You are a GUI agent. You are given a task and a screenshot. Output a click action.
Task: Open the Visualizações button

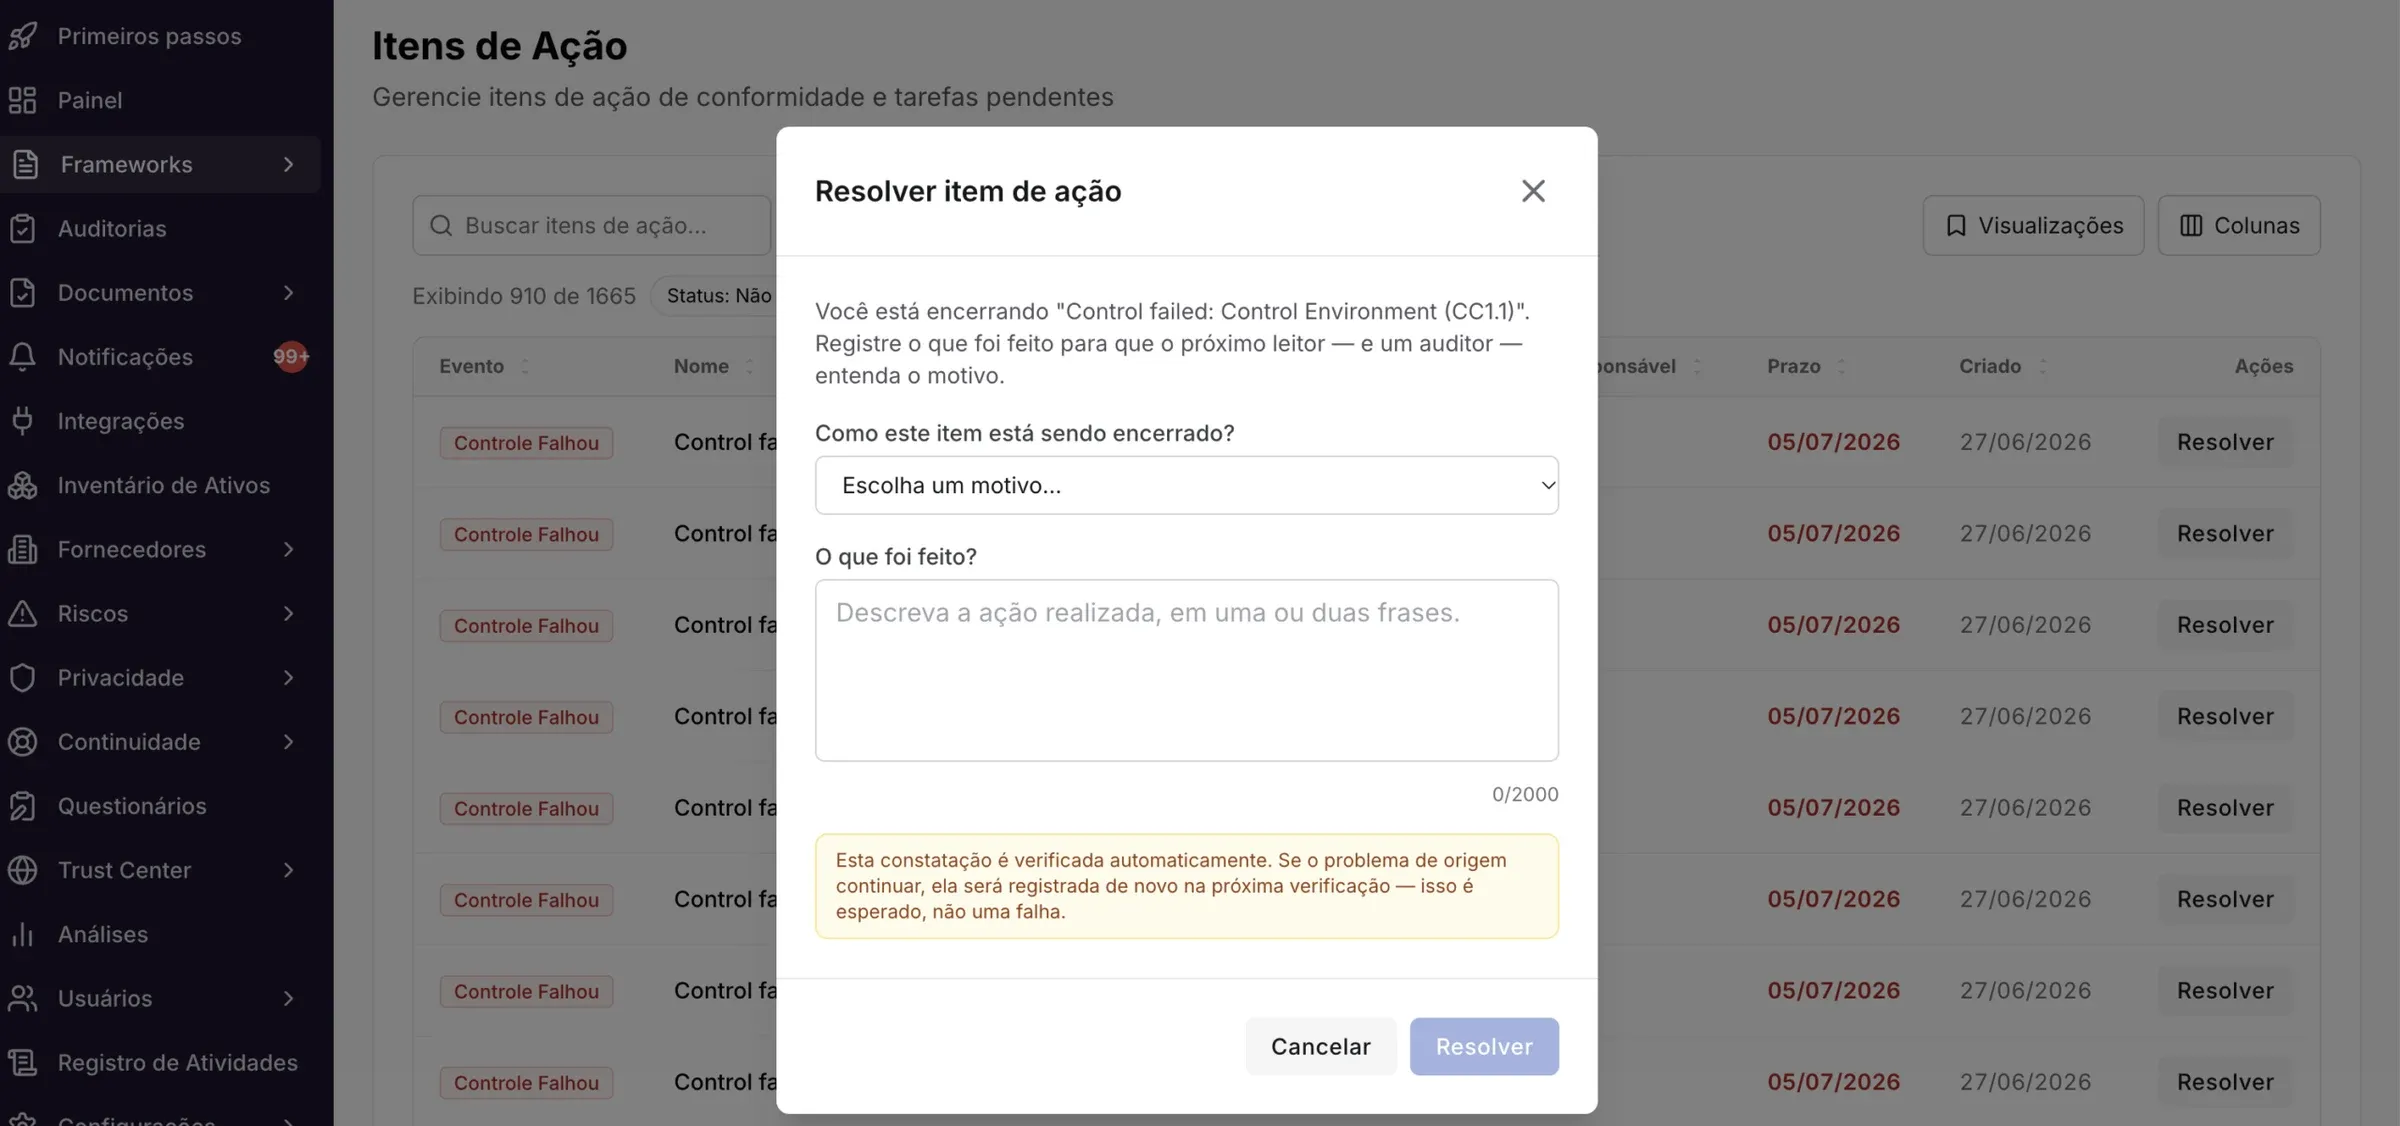point(2033,225)
